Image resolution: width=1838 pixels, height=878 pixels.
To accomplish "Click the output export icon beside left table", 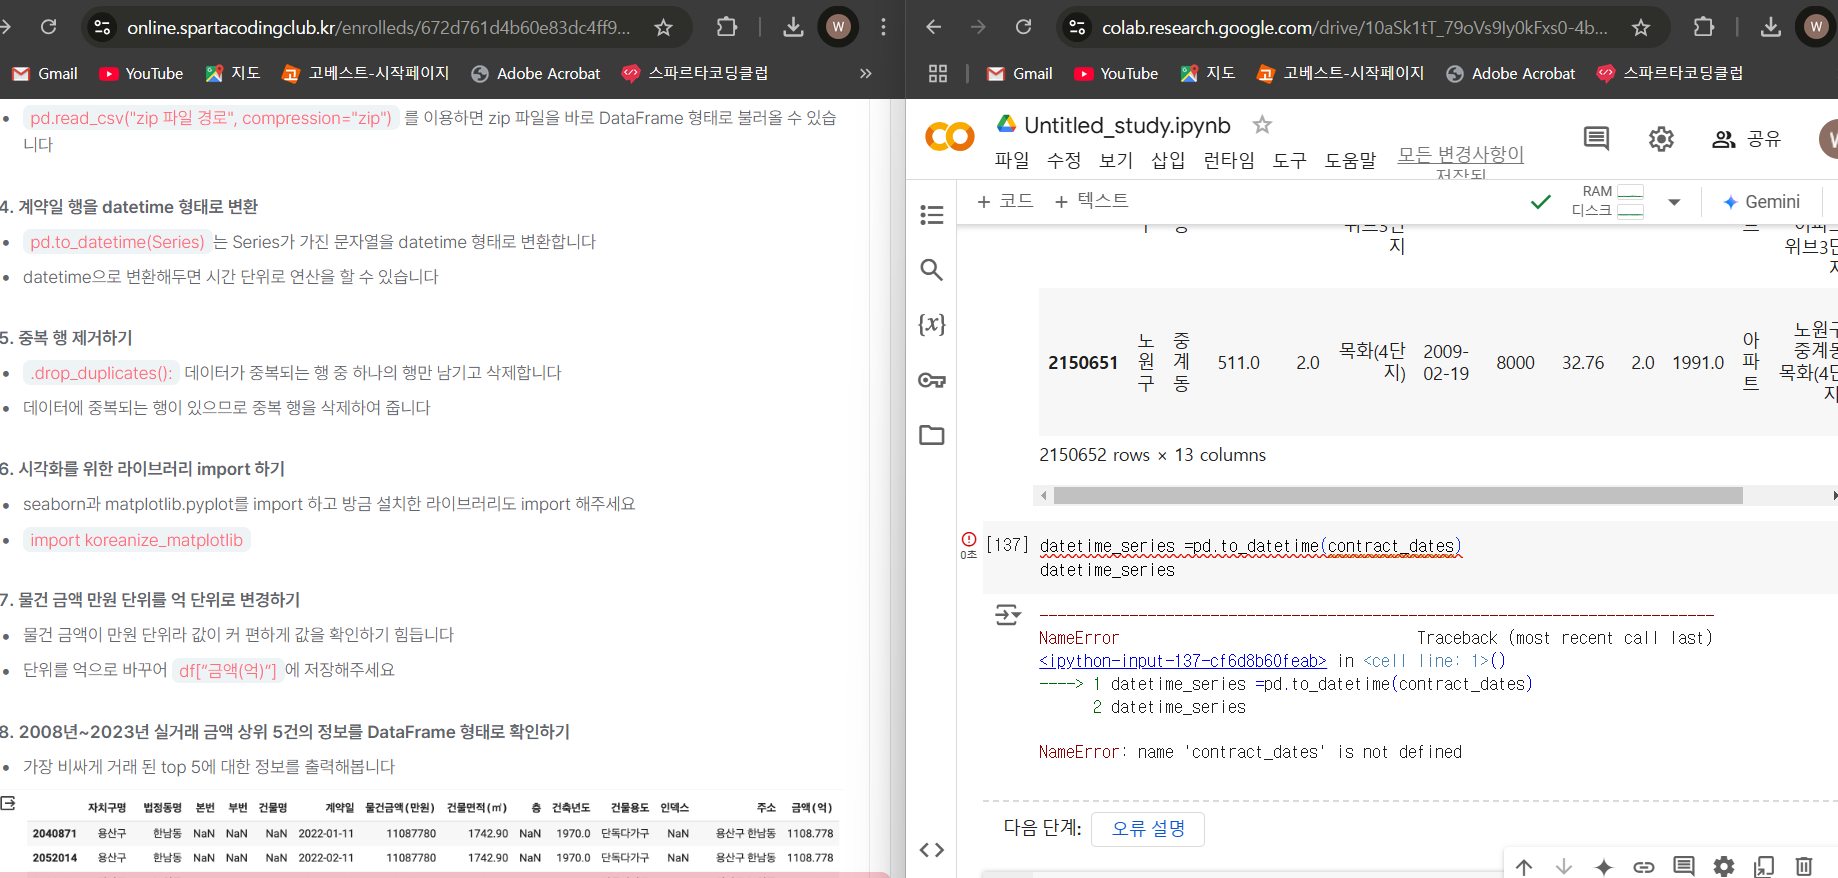I will tap(8, 803).
